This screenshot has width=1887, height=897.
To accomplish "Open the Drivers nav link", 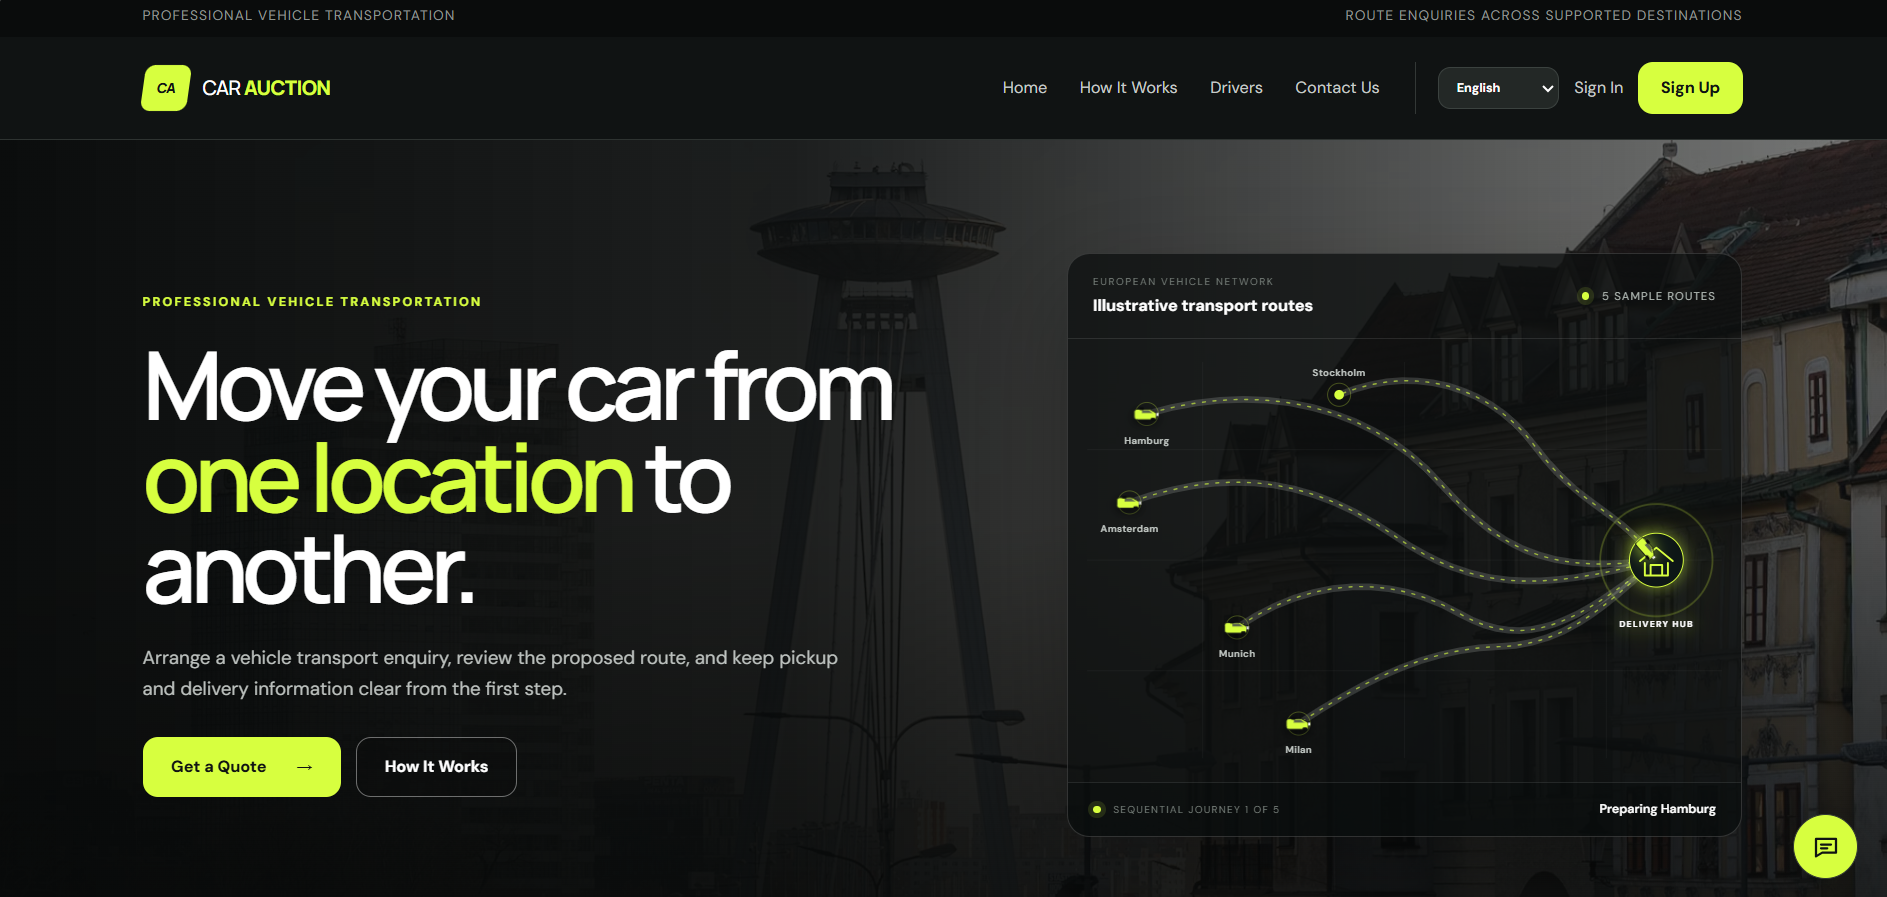I will coord(1236,88).
